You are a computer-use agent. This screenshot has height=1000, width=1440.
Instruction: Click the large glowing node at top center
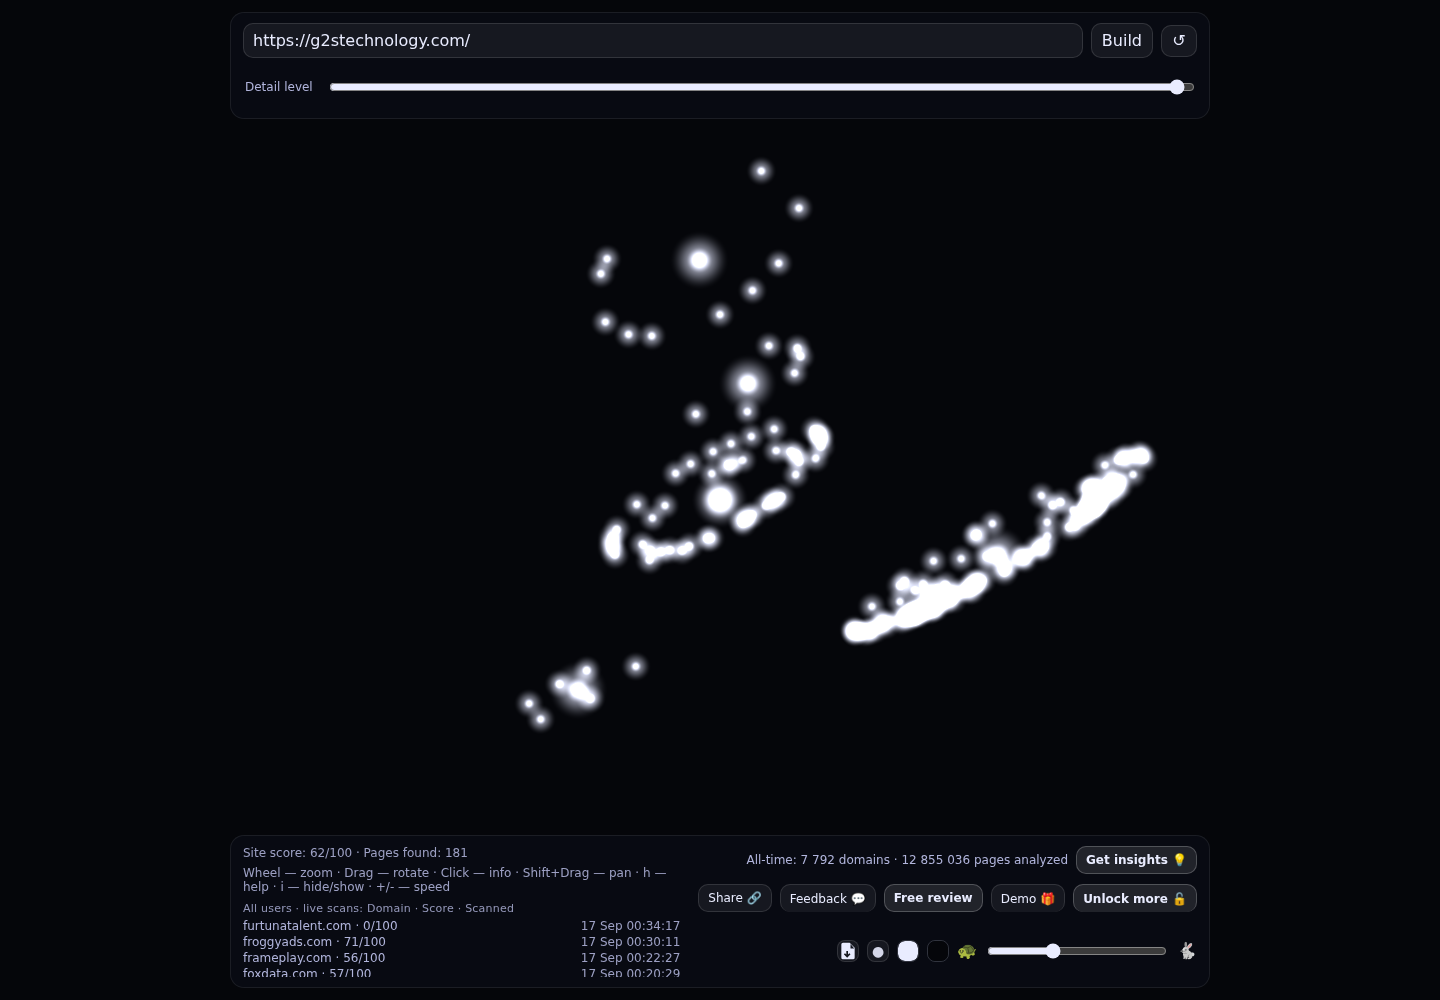(x=699, y=260)
